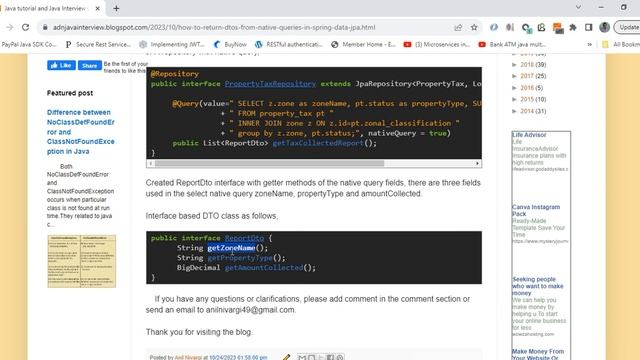
Task: Open the All Bookmarks folder
Action: coord(621,44)
